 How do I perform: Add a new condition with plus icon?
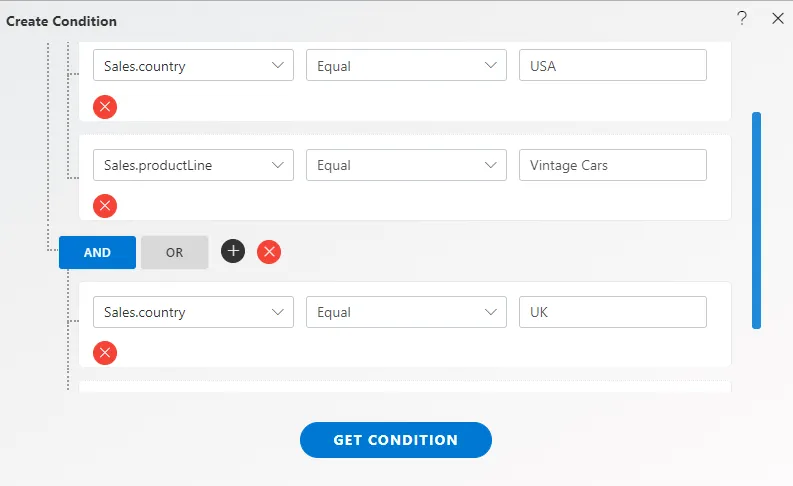point(233,251)
